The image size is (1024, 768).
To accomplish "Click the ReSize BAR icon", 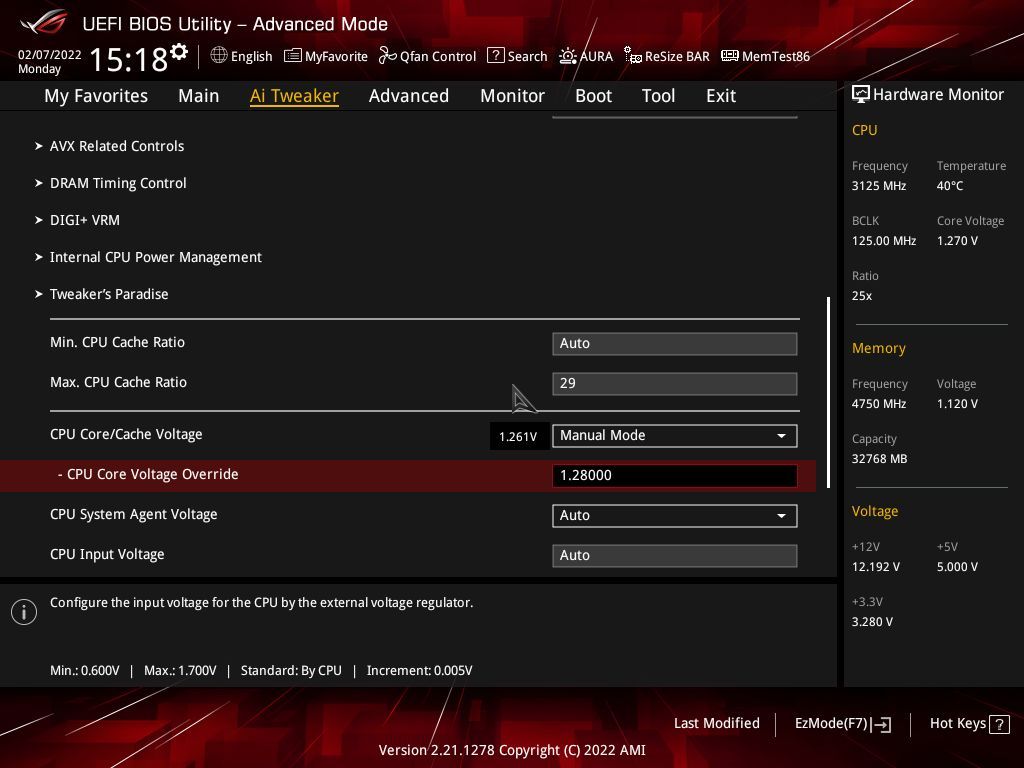I will click(632, 56).
